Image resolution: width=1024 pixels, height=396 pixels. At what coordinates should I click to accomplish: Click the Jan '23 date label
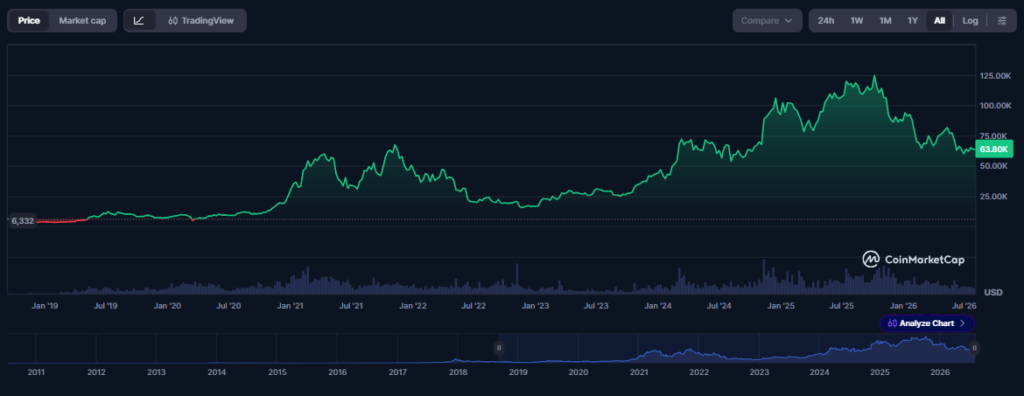pos(536,306)
